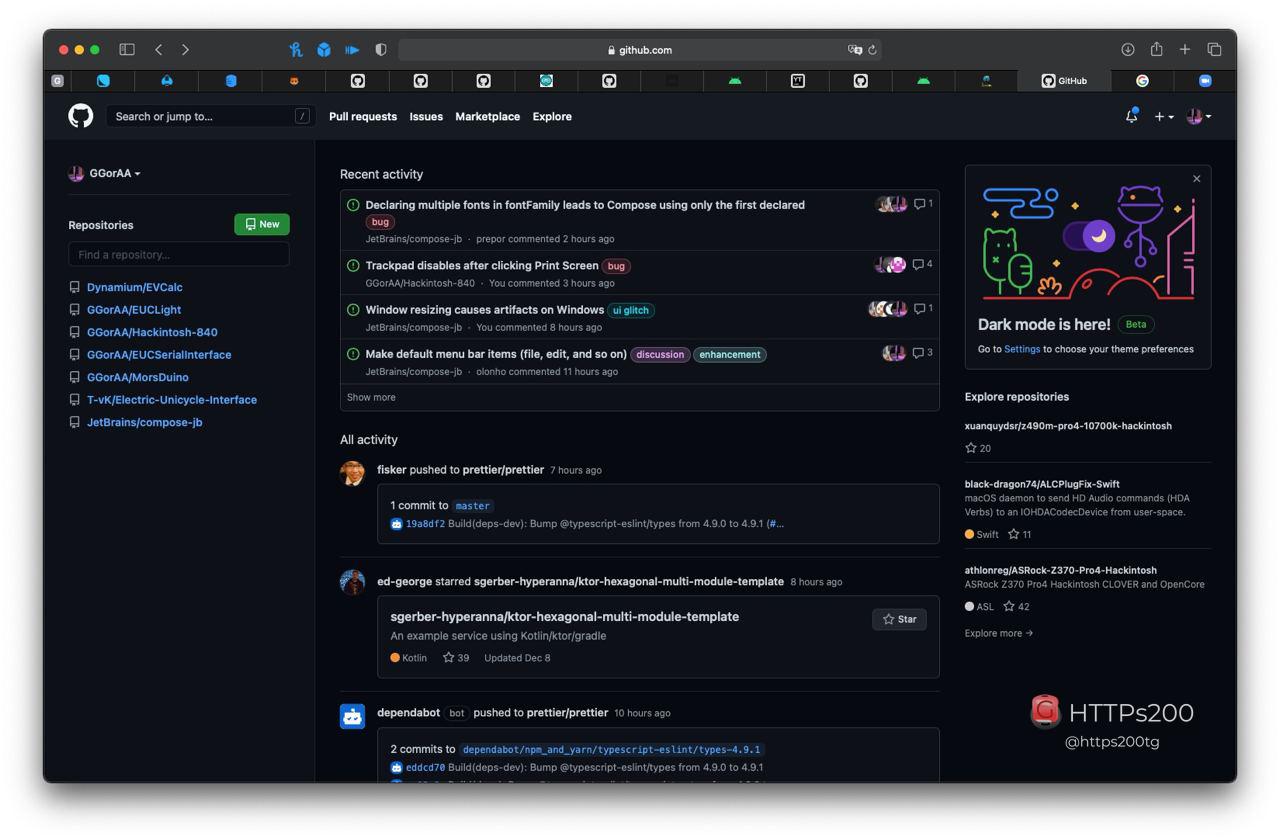Viewport: 1280px width, 840px height.
Task: Open commit 19a8df2 link
Action: point(425,523)
